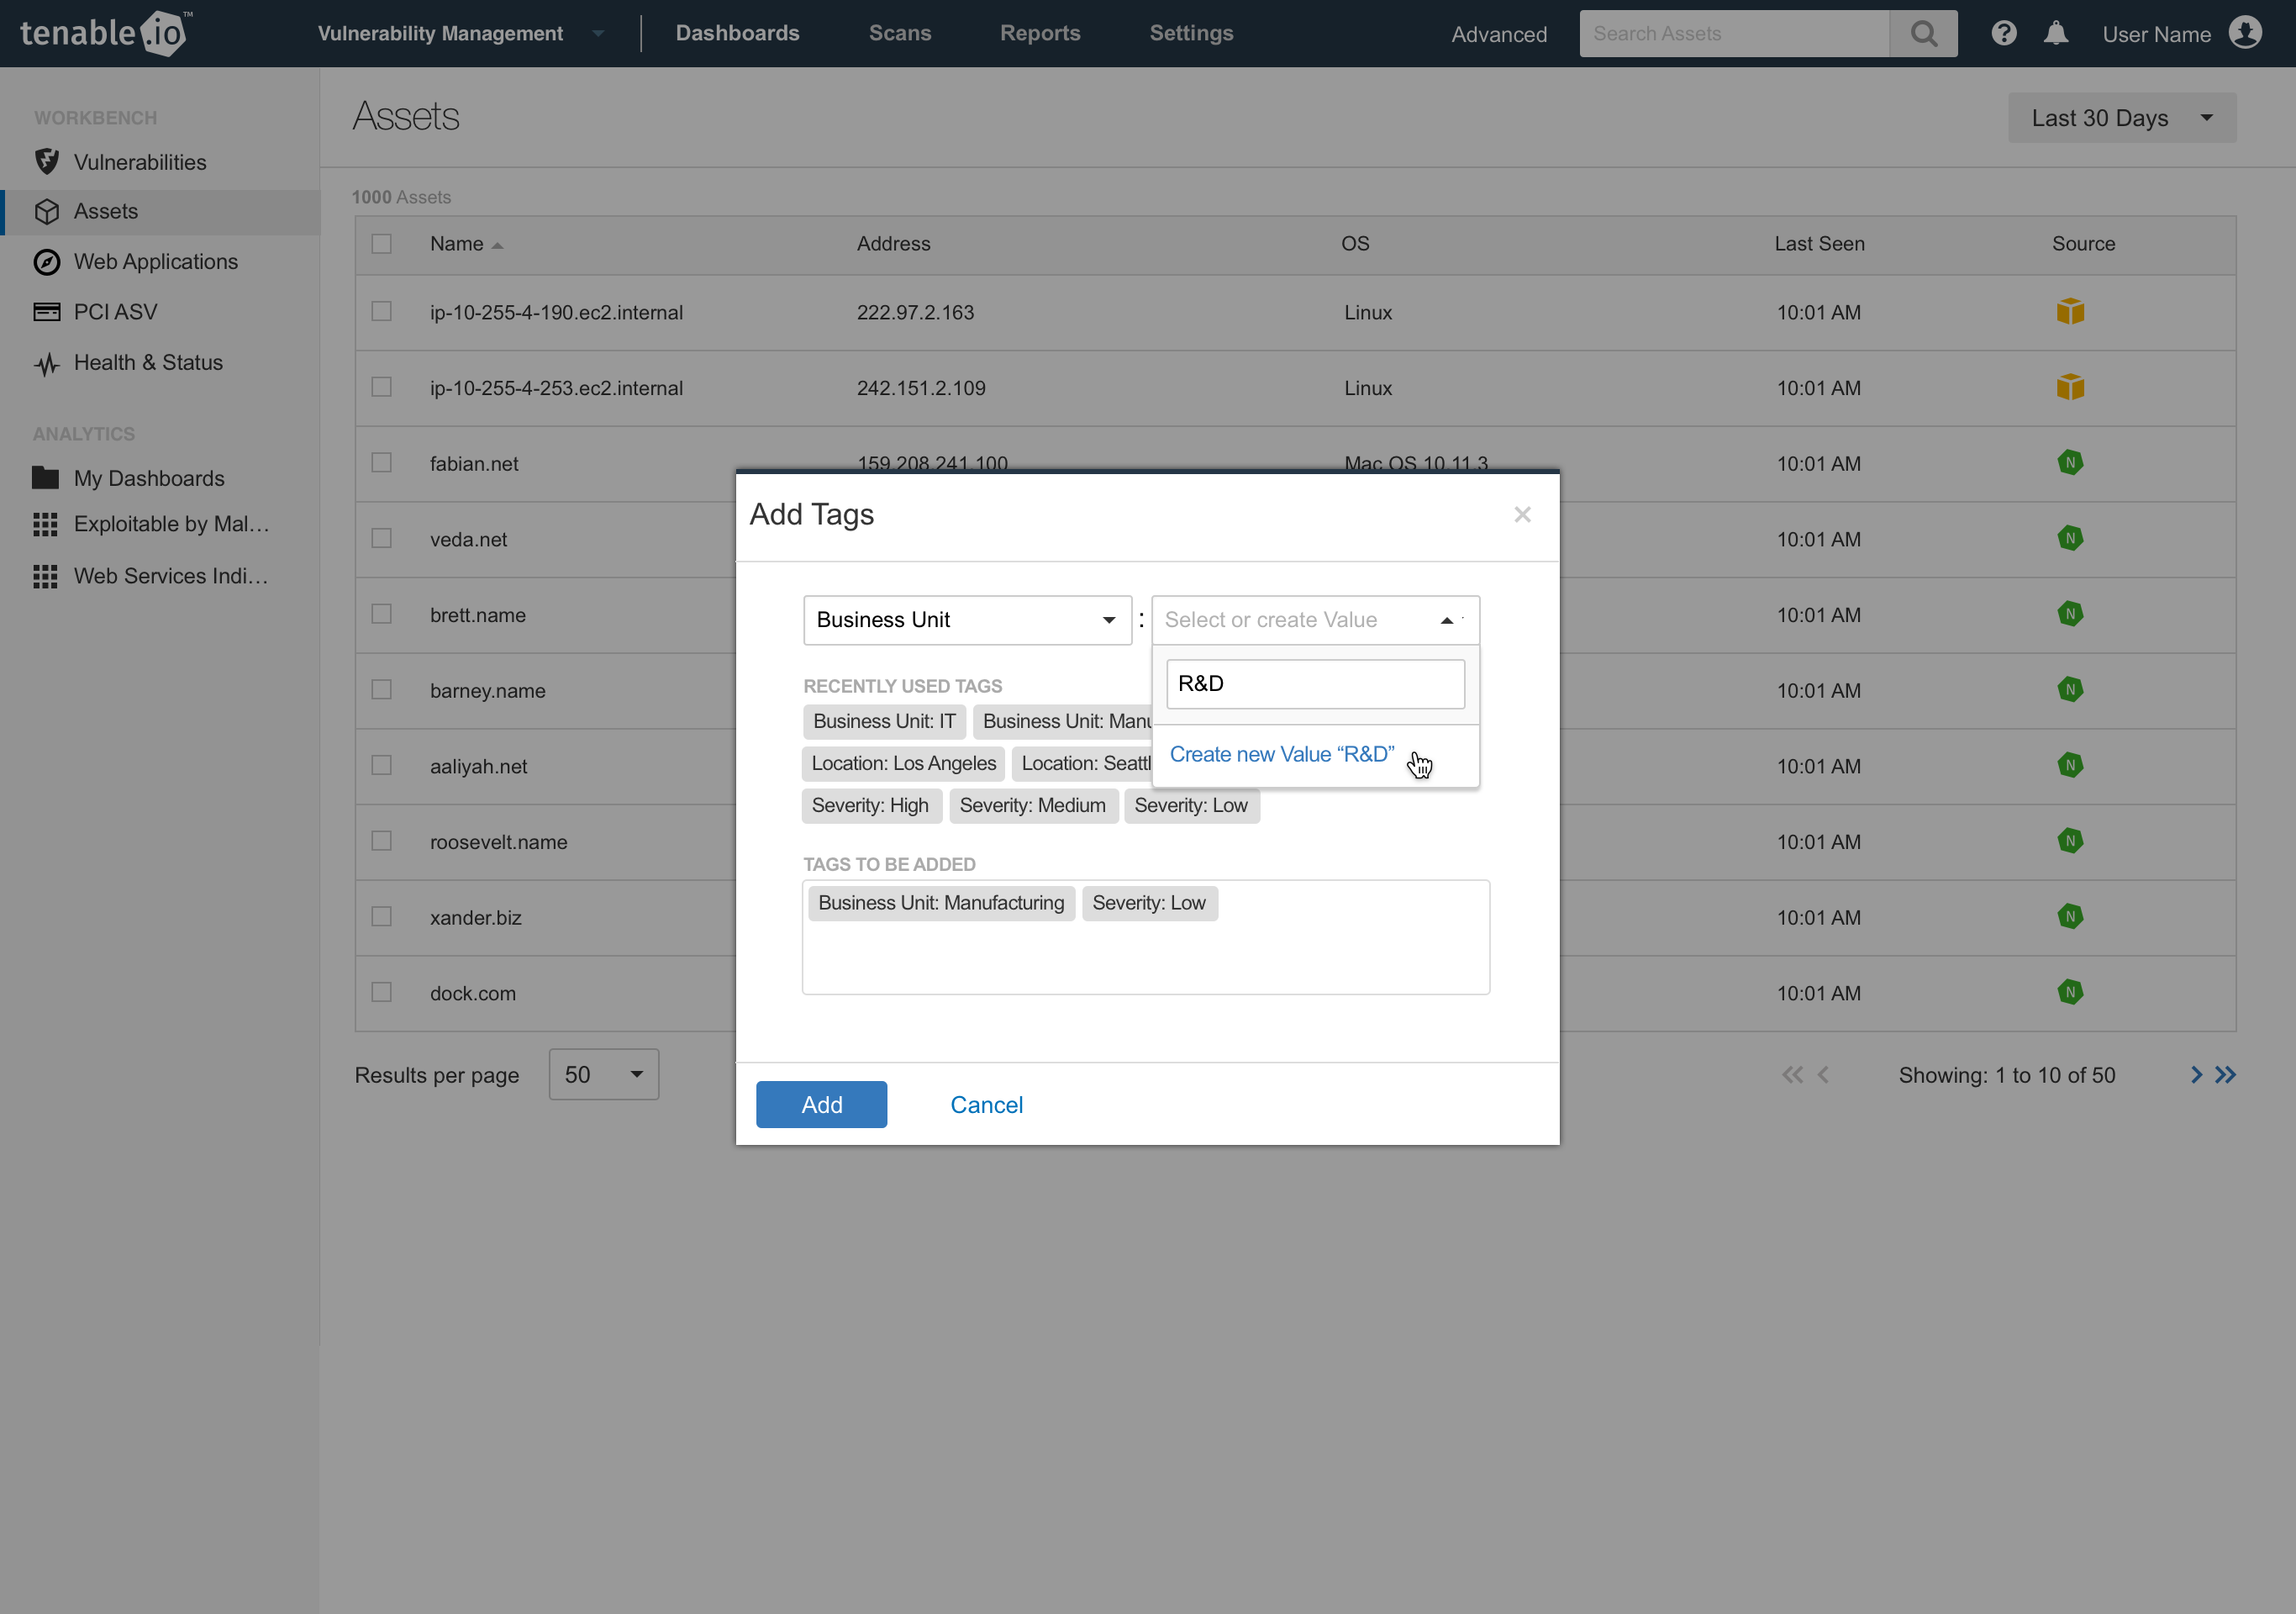
Task: Click the user profile avatar icon
Action: click(x=2245, y=33)
